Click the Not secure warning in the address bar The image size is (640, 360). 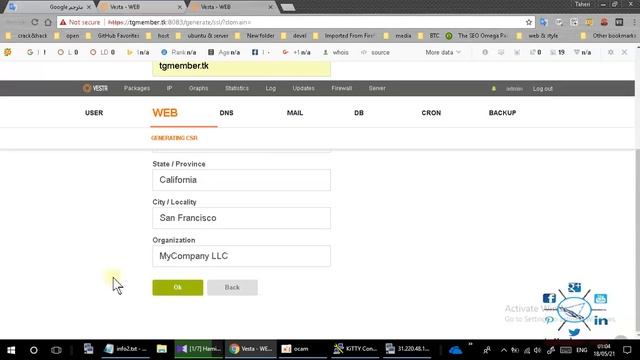click(80, 22)
